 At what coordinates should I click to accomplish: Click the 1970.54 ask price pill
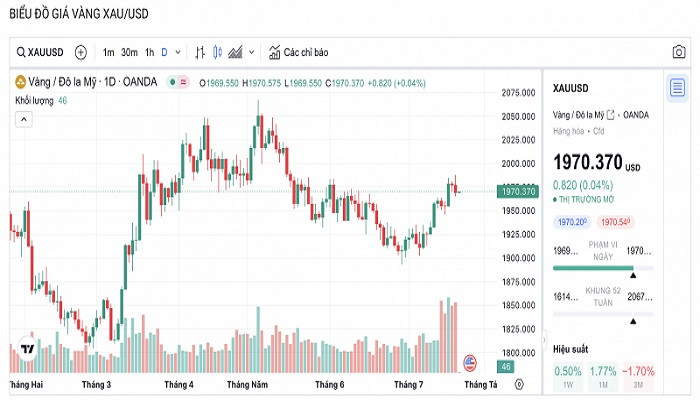(x=616, y=221)
